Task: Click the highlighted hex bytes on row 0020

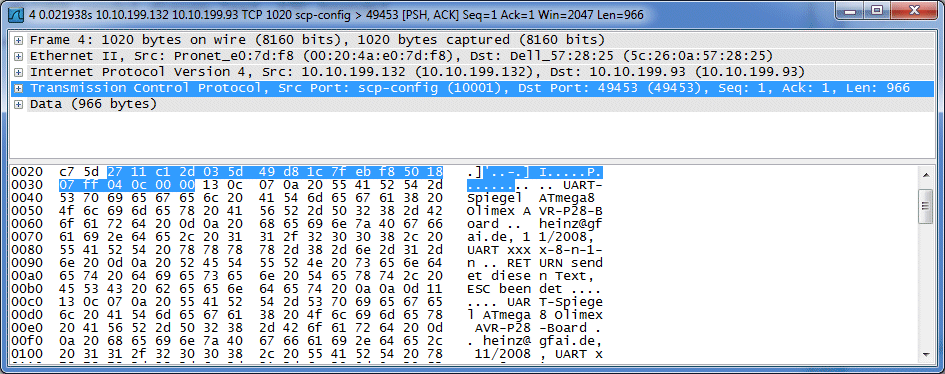Action: pyautogui.click(x=275, y=172)
